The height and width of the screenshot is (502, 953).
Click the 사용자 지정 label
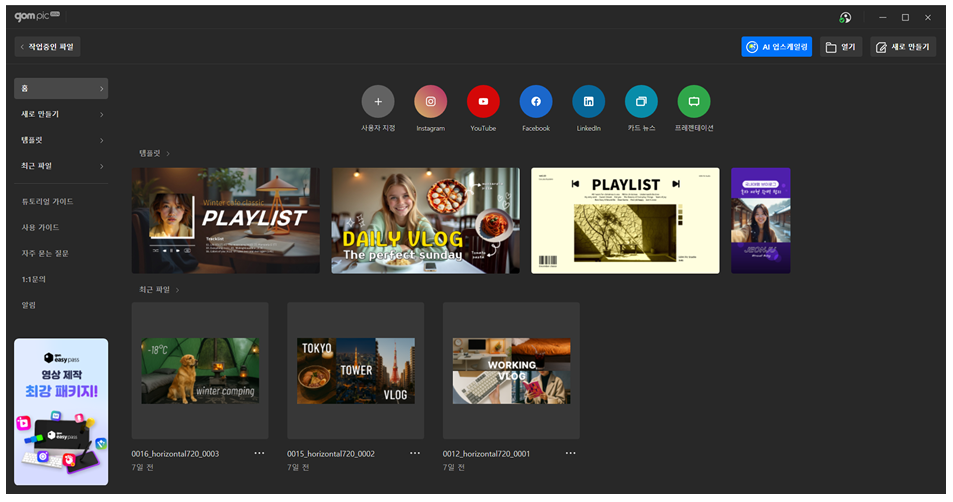click(x=378, y=128)
